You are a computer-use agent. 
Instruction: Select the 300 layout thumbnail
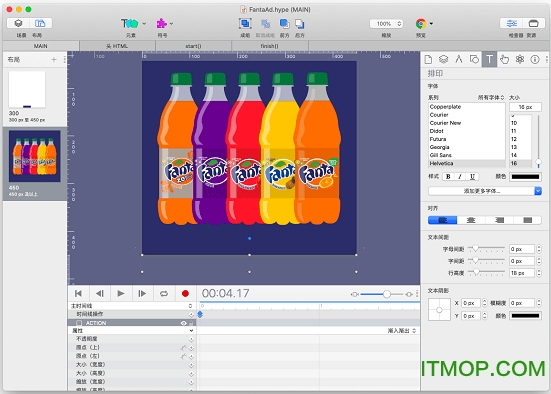(27, 89)
